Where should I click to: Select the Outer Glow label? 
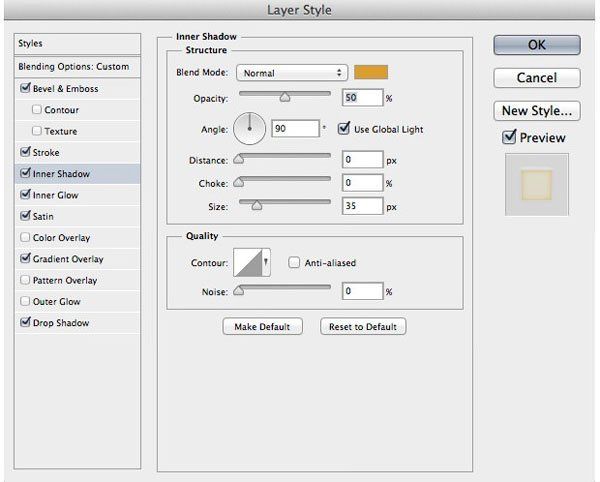pos(57,302)
